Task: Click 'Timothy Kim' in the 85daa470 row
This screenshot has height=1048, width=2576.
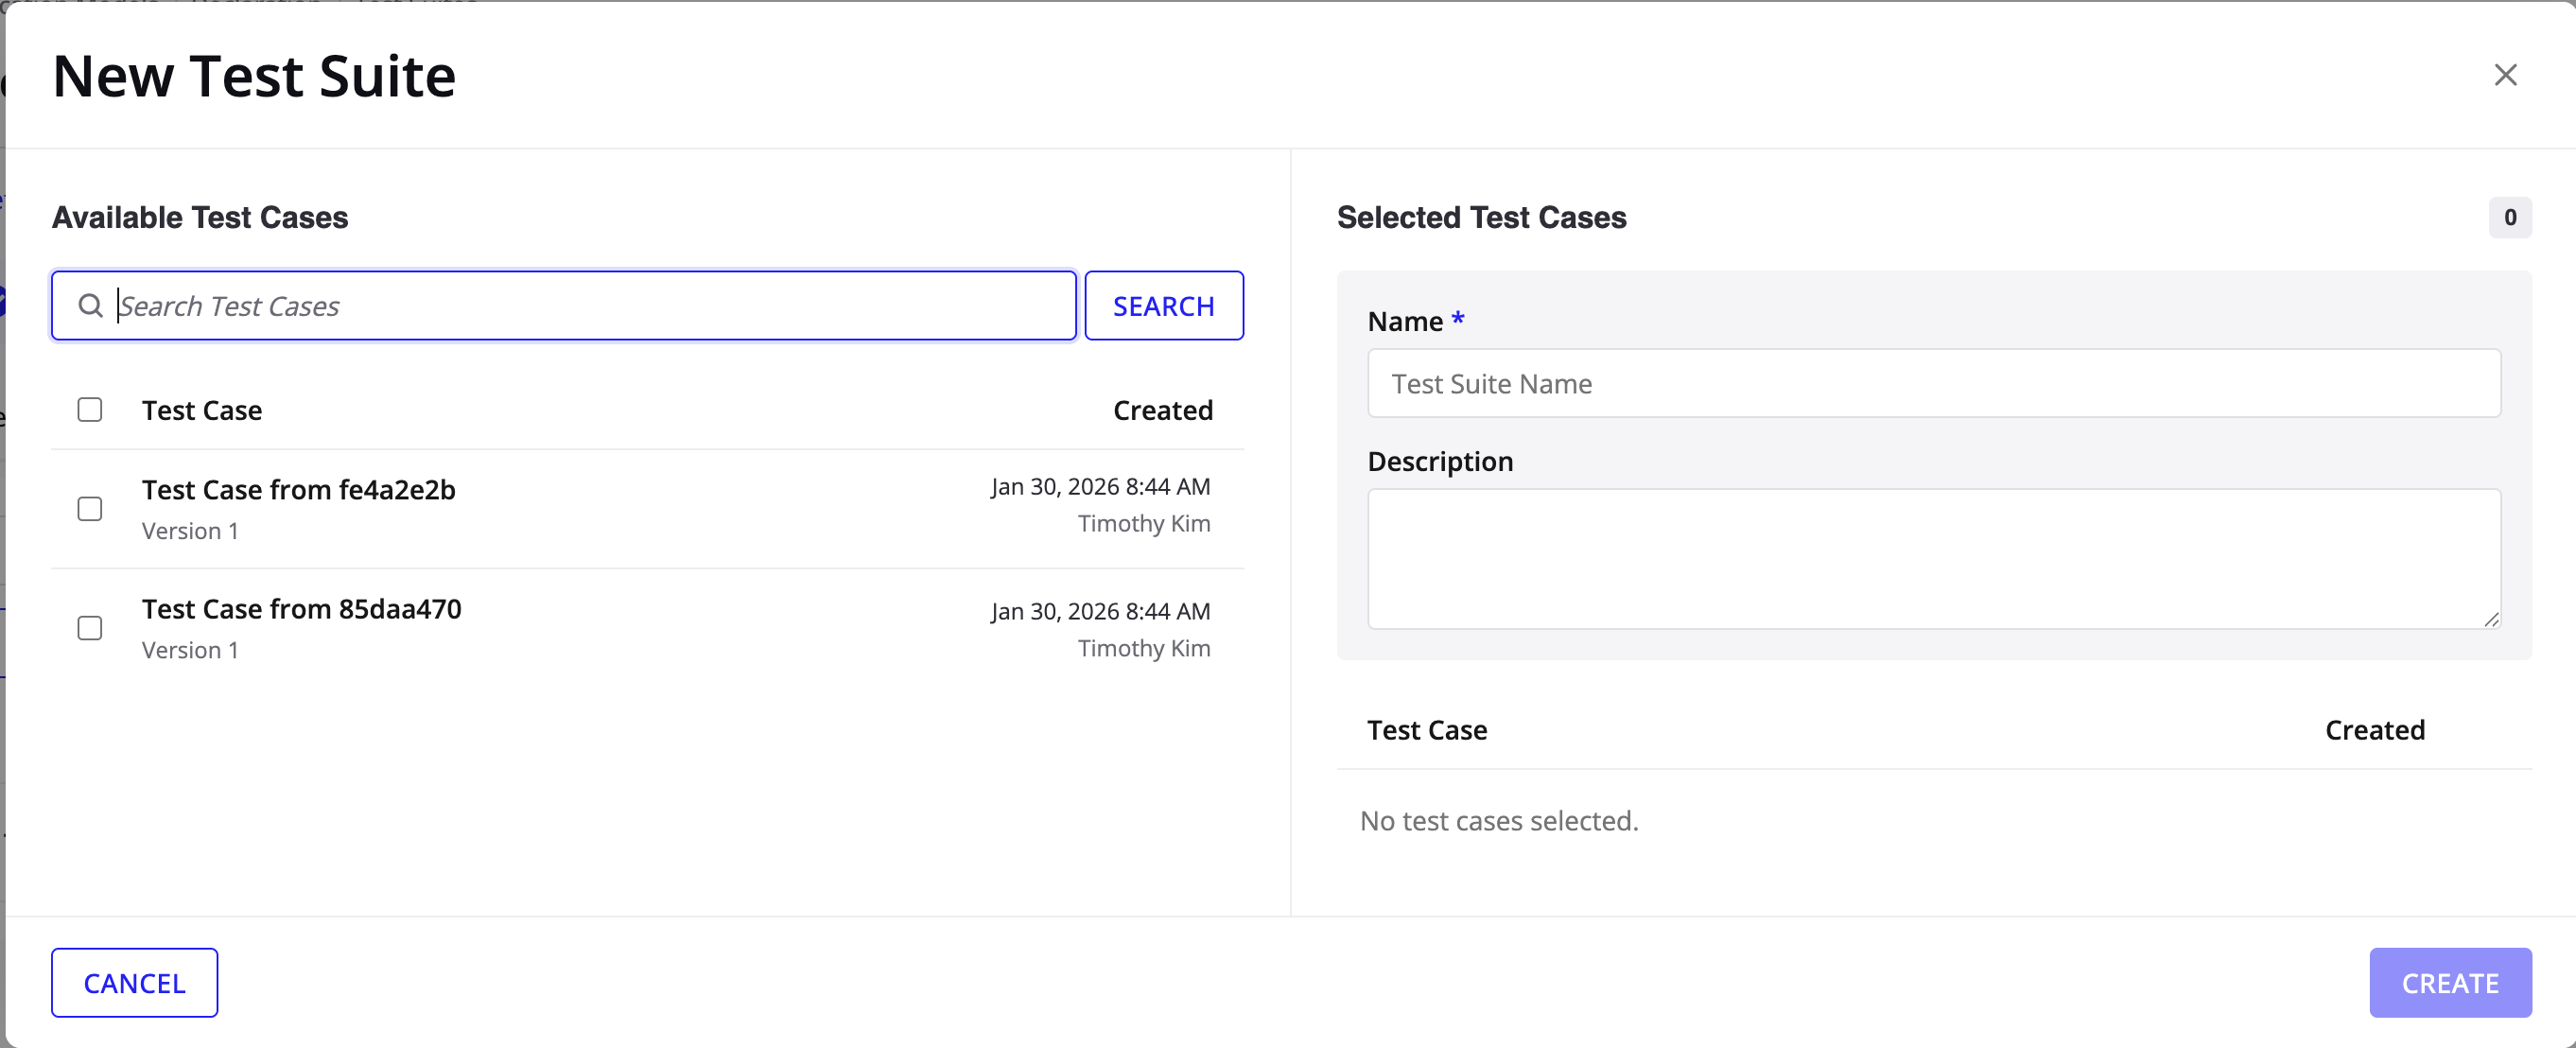Action: (1144, 648)
